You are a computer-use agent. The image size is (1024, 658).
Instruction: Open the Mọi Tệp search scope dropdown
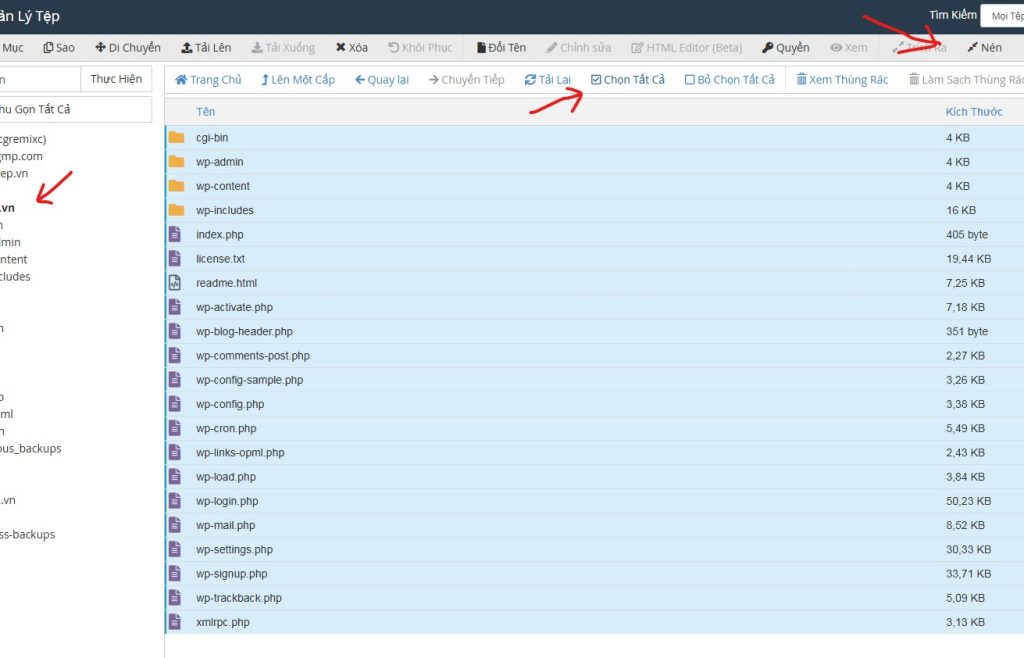tap(1003, 16)
